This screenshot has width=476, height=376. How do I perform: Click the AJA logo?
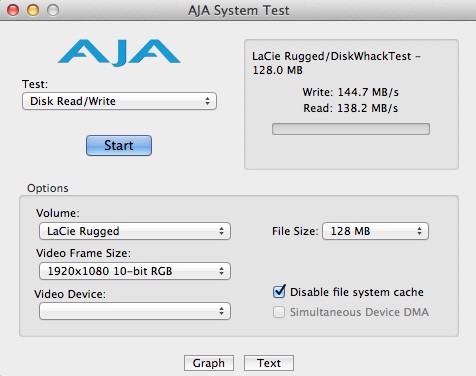pyautogui.click(x=119, y=53)
